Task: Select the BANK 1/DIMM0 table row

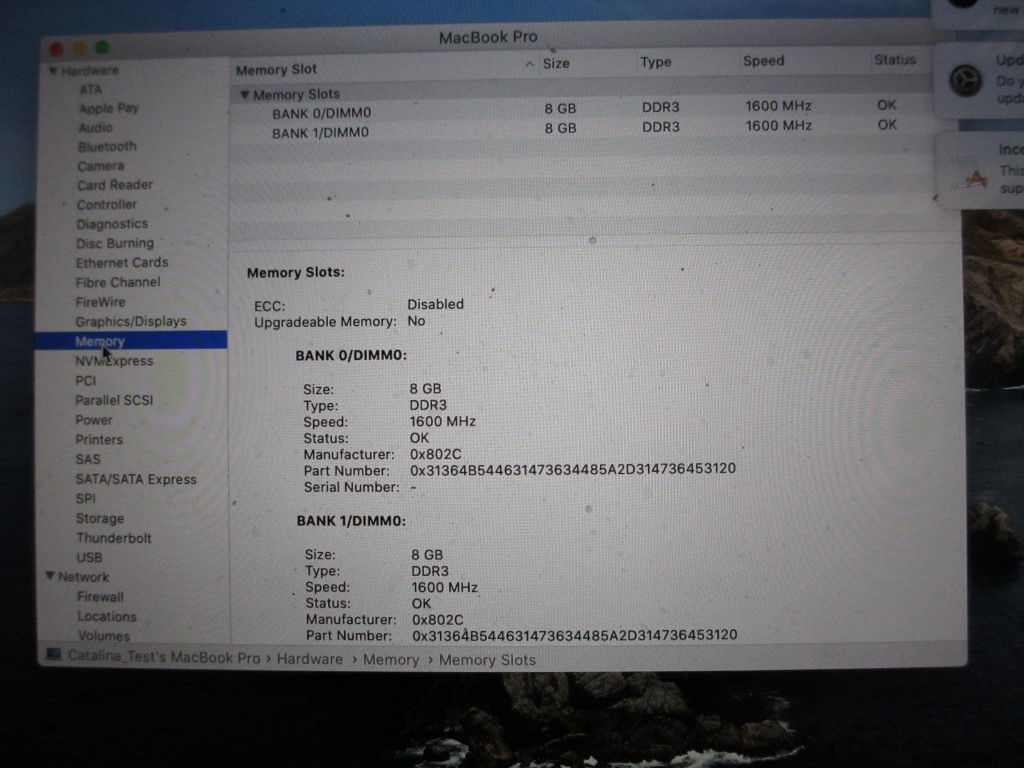Action: [x=583, y=129]
